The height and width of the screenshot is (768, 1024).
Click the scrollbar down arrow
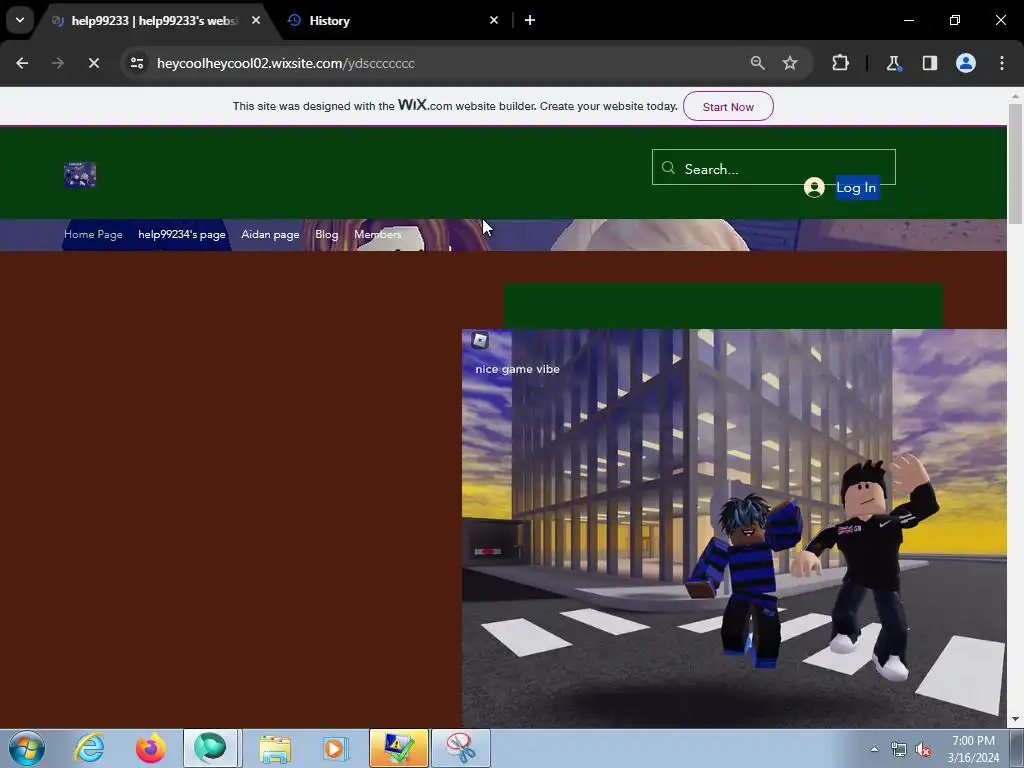(x=1015, y=720)
